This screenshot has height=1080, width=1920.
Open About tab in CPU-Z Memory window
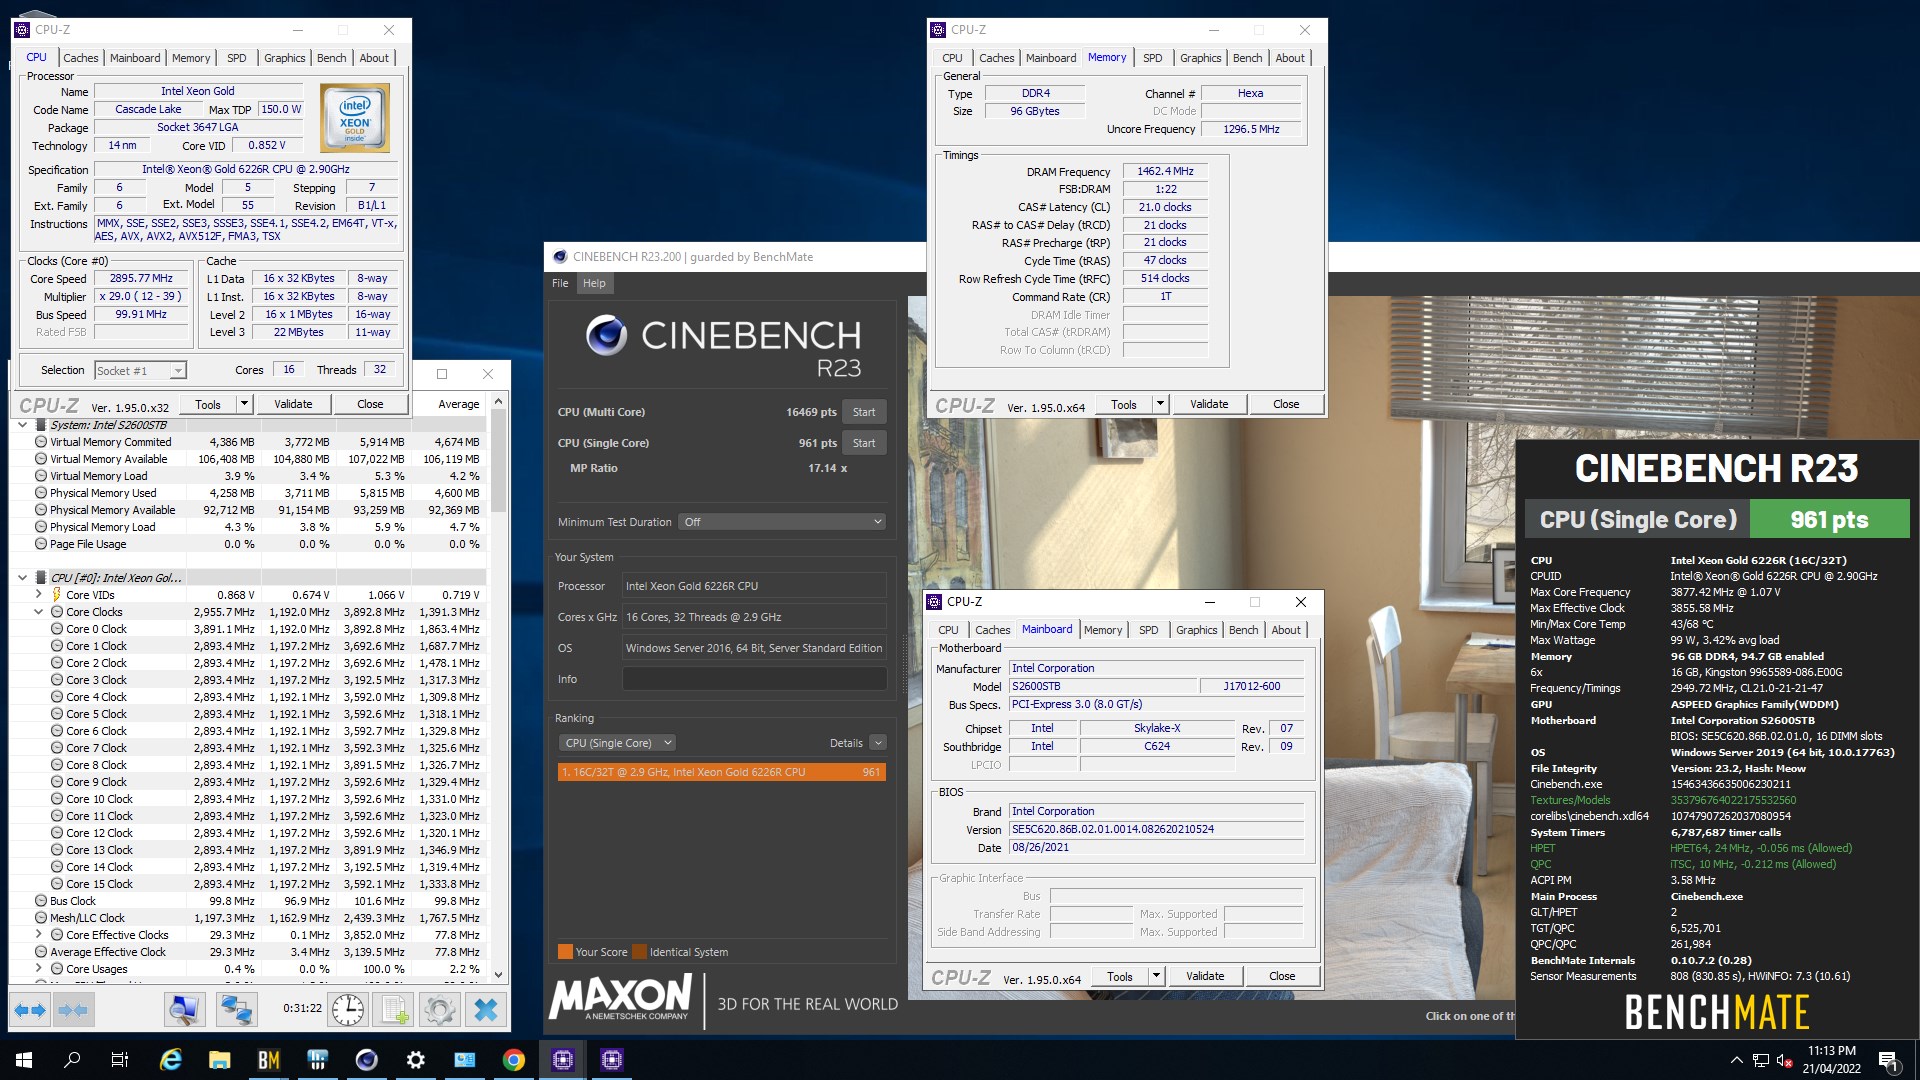[x=1289, y=58]
